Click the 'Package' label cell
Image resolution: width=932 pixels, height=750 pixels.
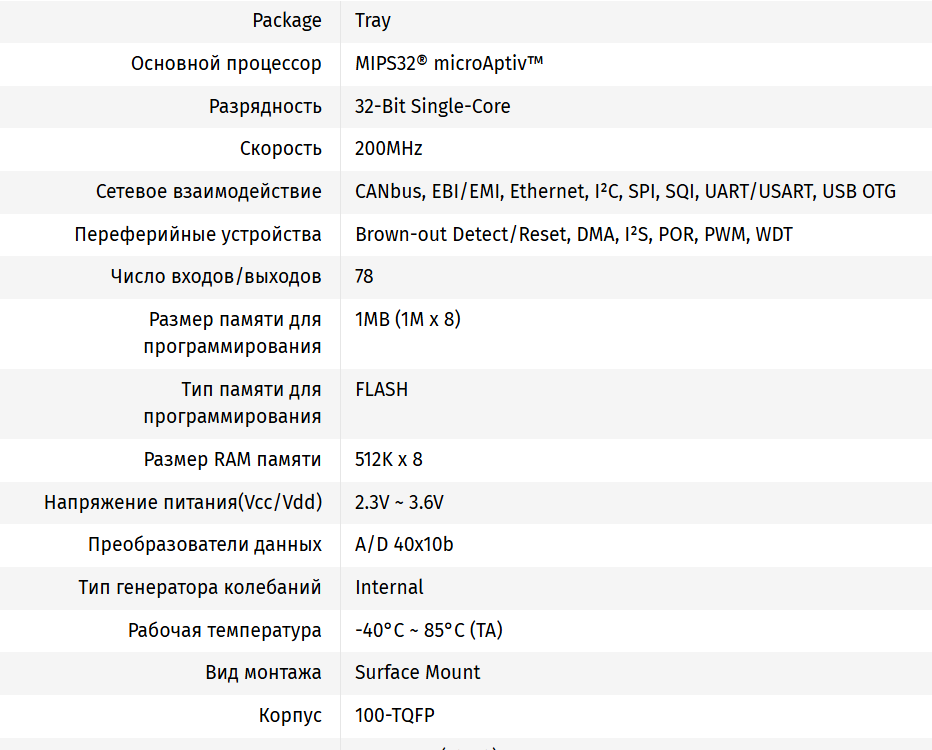pyautogui.click(x=287, y=20)
